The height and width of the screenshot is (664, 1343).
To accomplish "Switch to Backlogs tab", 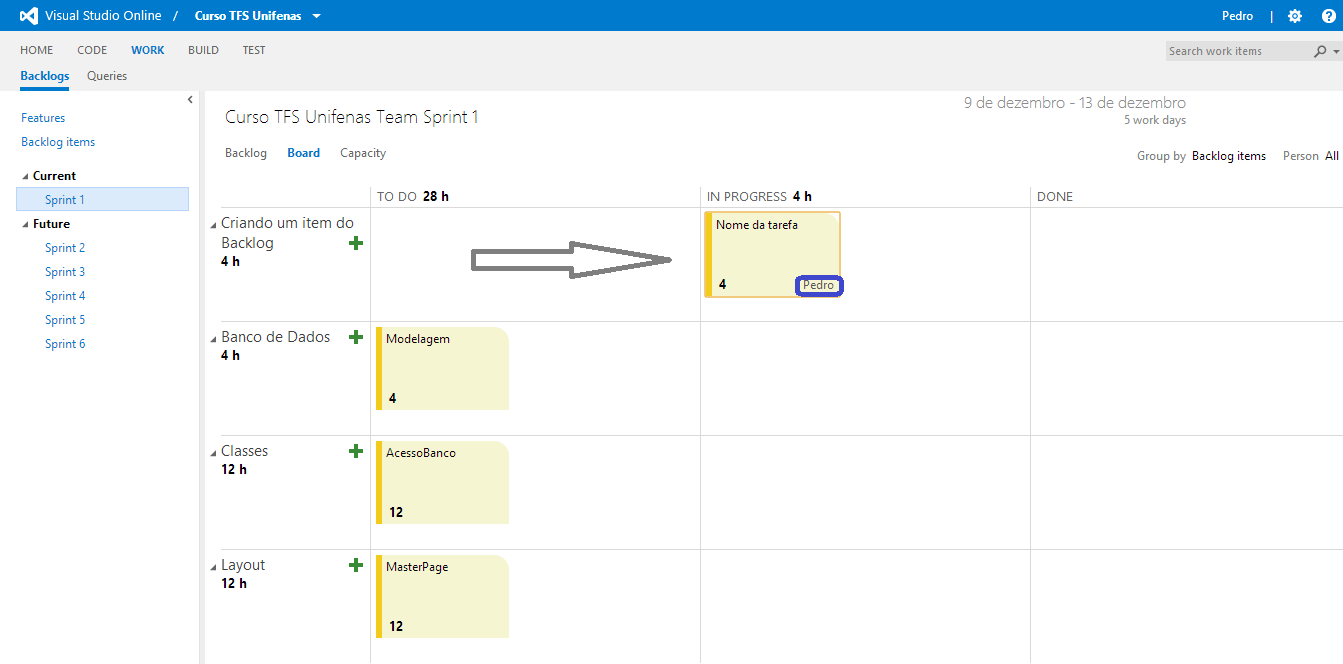I will [x=45, y=76].
